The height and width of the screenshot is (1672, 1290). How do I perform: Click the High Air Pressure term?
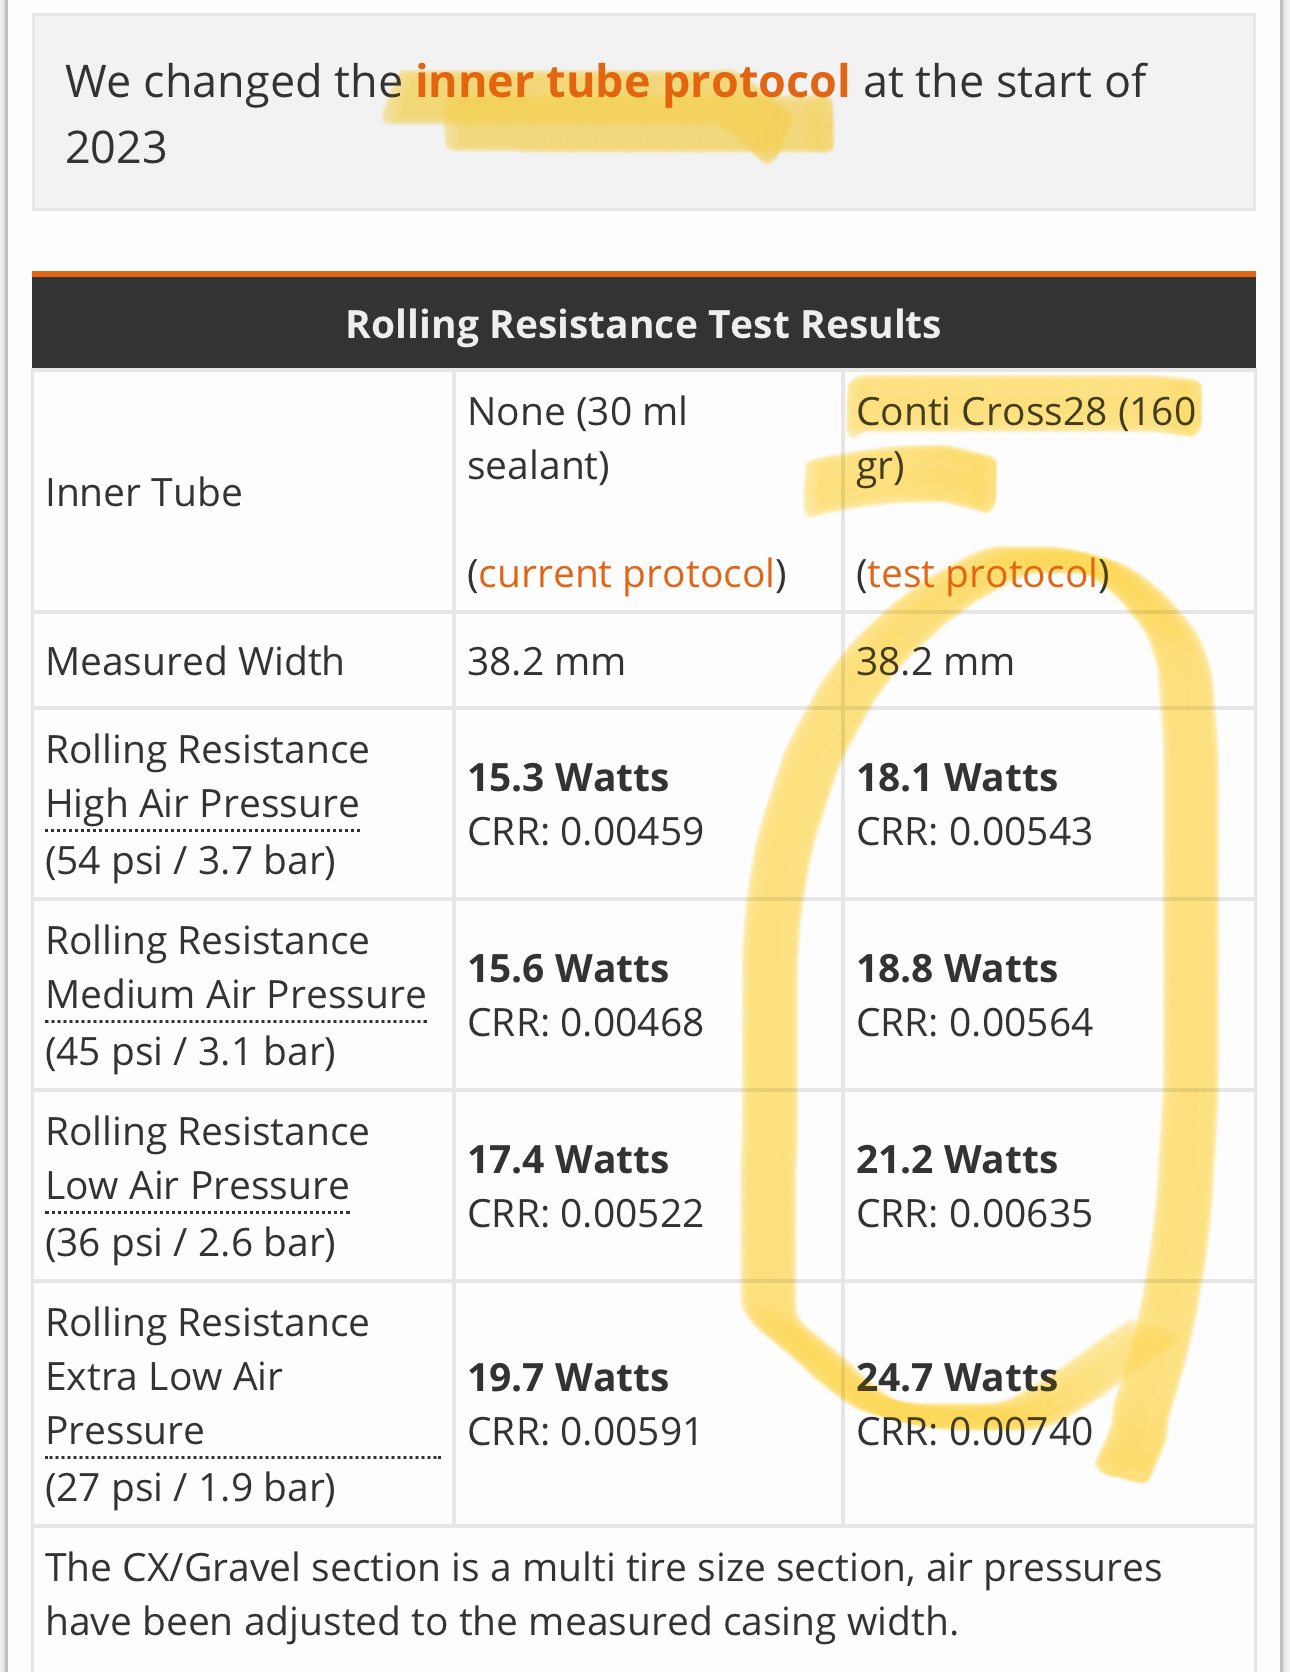[202, 804]
